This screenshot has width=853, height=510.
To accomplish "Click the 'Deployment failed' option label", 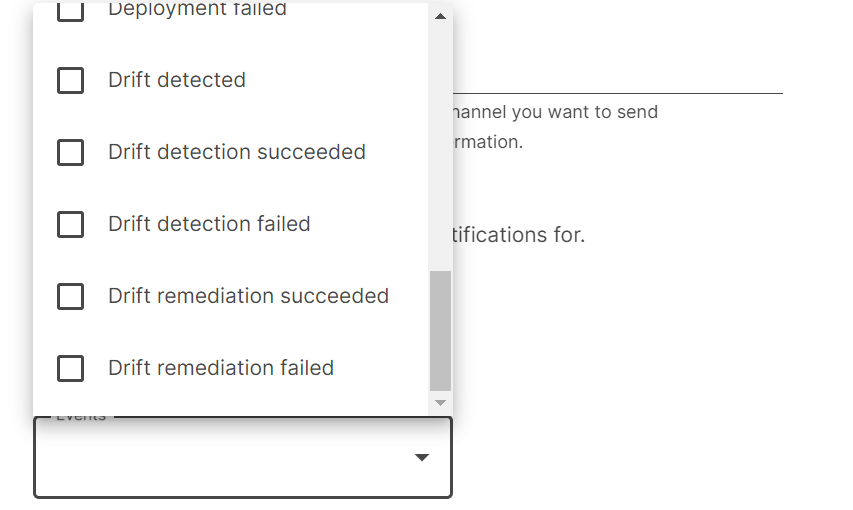I will coord(197,10).
